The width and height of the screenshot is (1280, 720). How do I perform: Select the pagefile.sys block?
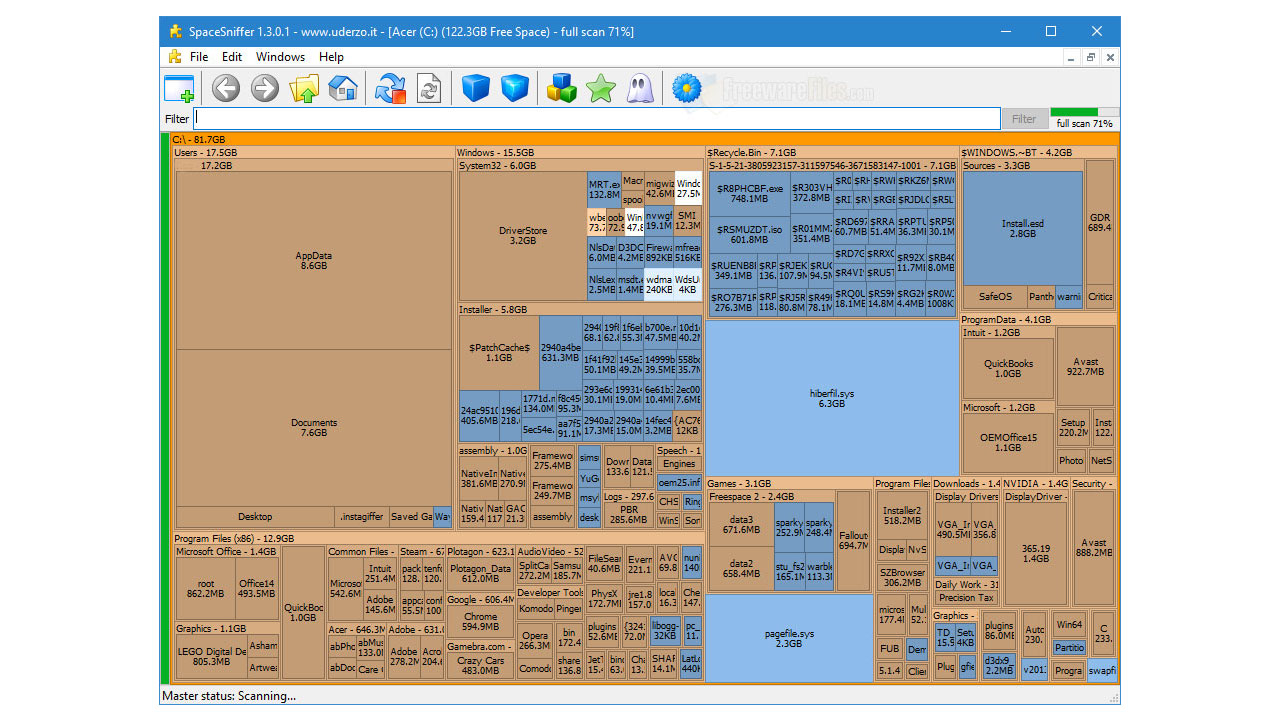point(790,638)
